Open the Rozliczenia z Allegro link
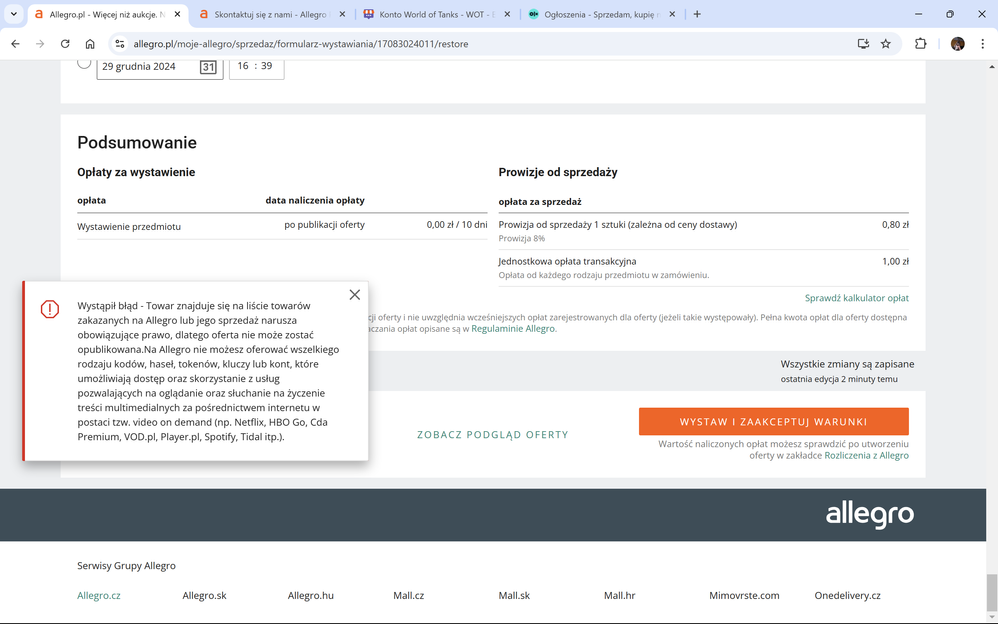This screenshot has height=624, width=998. 866,455
